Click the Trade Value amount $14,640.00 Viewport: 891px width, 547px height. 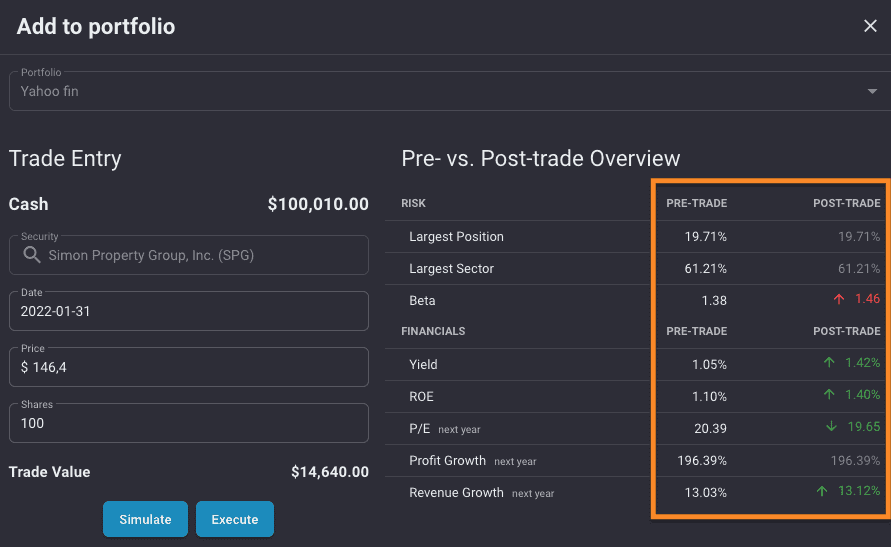tap(330, 472)
